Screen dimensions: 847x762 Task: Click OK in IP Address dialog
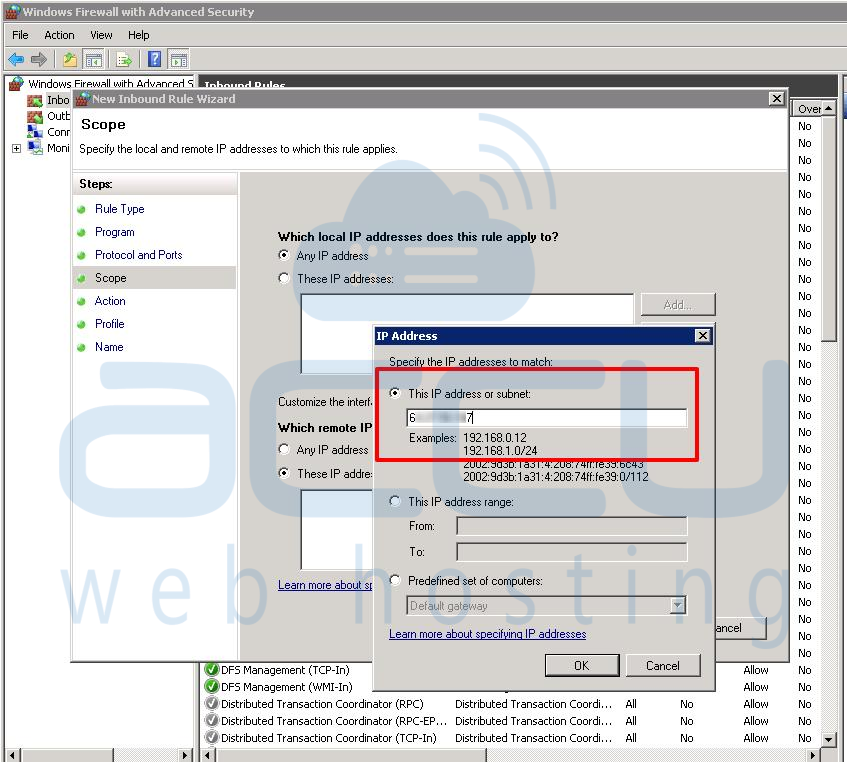point(582,665)
